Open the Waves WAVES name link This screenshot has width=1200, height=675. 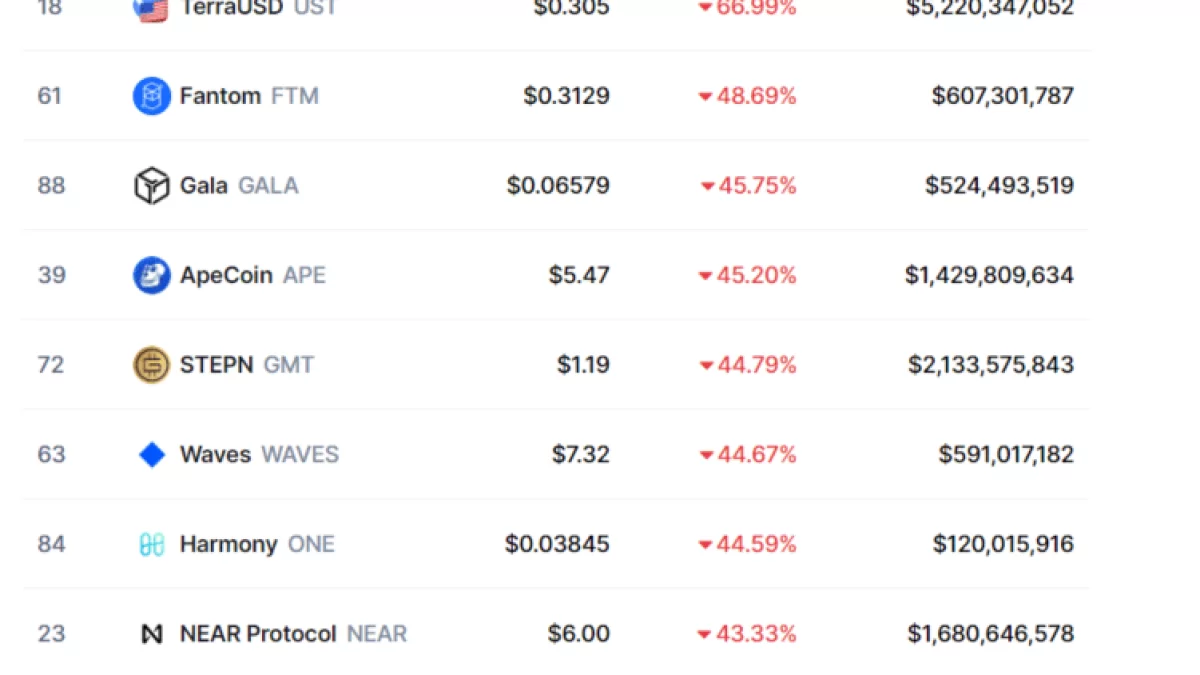click(259, 455)
